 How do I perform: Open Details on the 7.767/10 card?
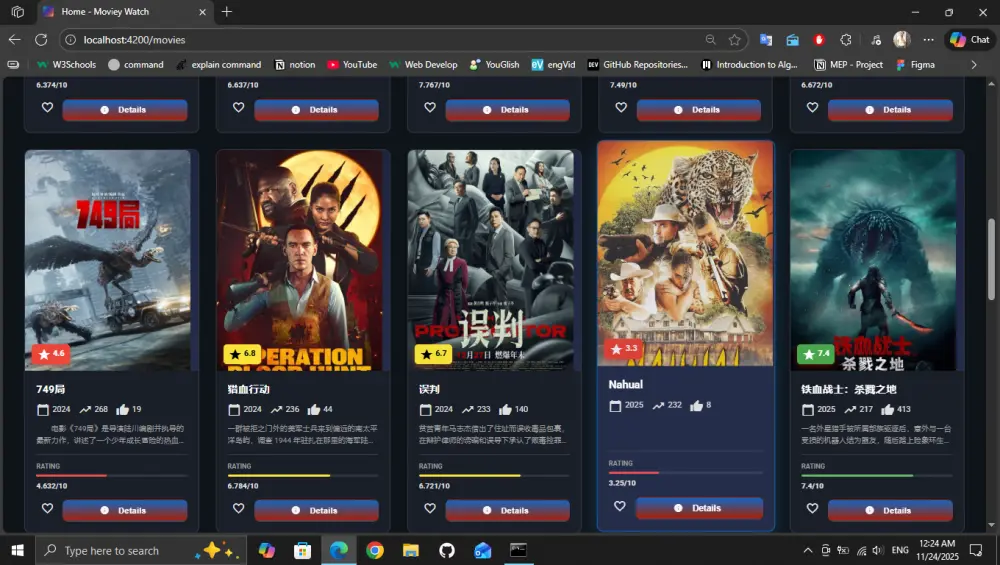(508, 110)
